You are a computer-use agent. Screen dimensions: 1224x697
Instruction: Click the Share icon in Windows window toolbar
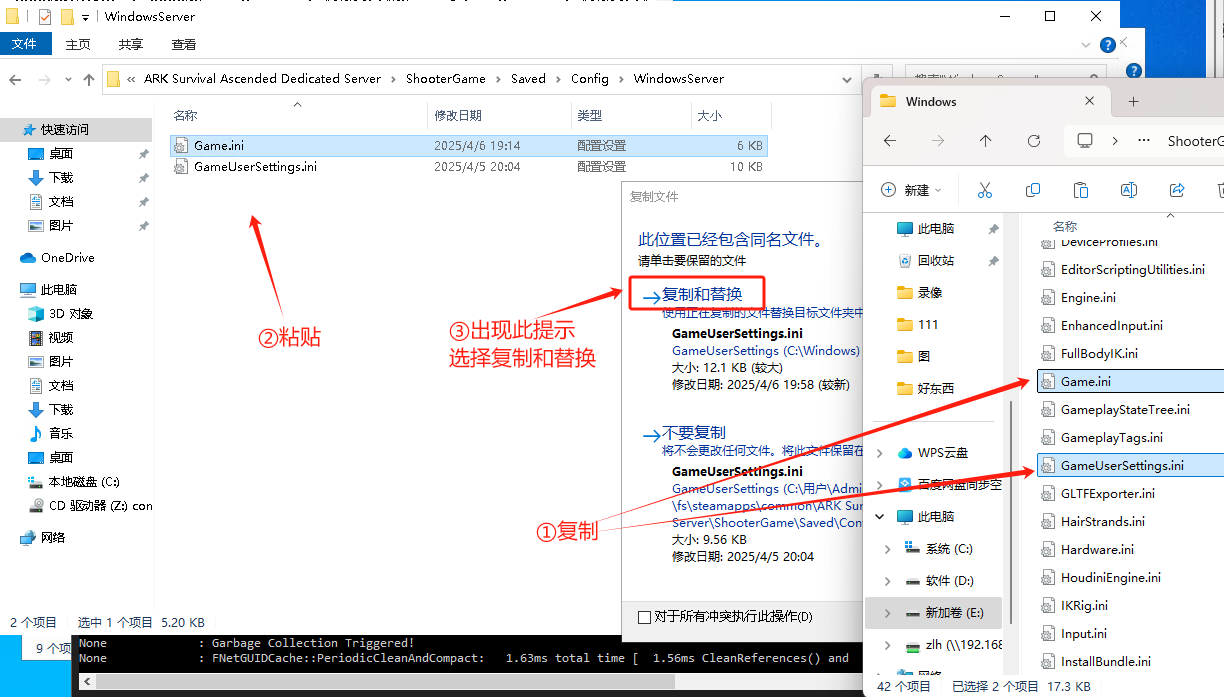click(x=1177, y=190)
